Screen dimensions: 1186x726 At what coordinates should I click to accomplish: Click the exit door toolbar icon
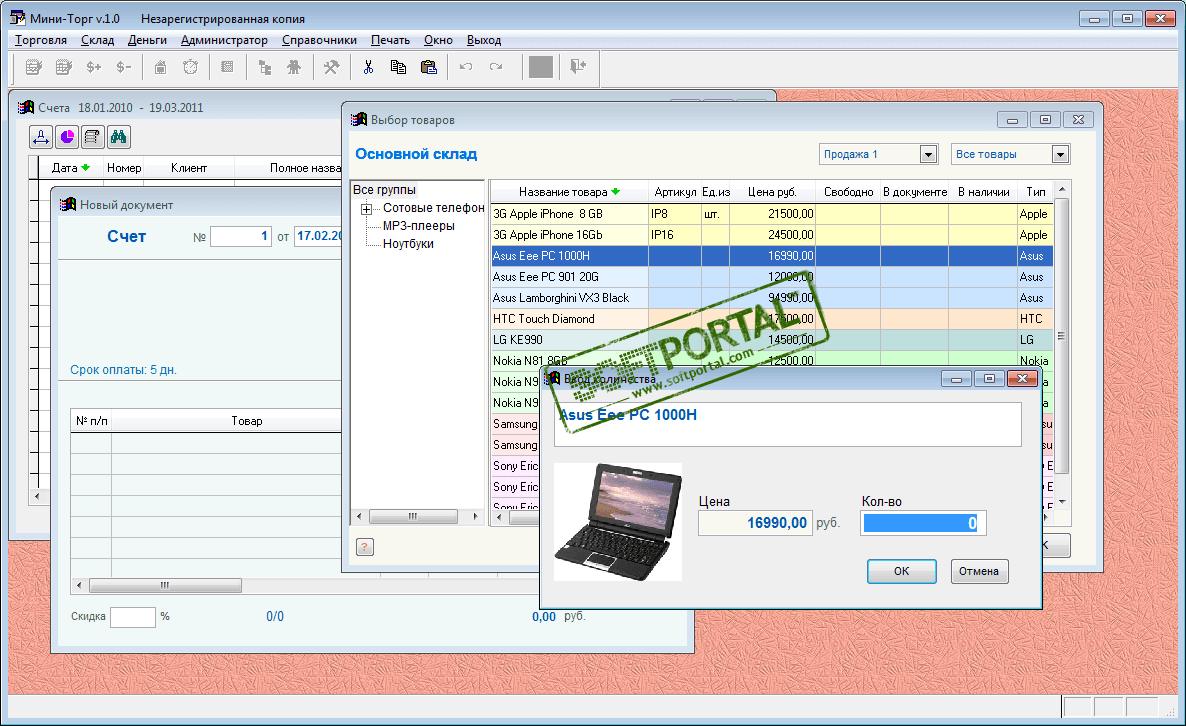578,67
